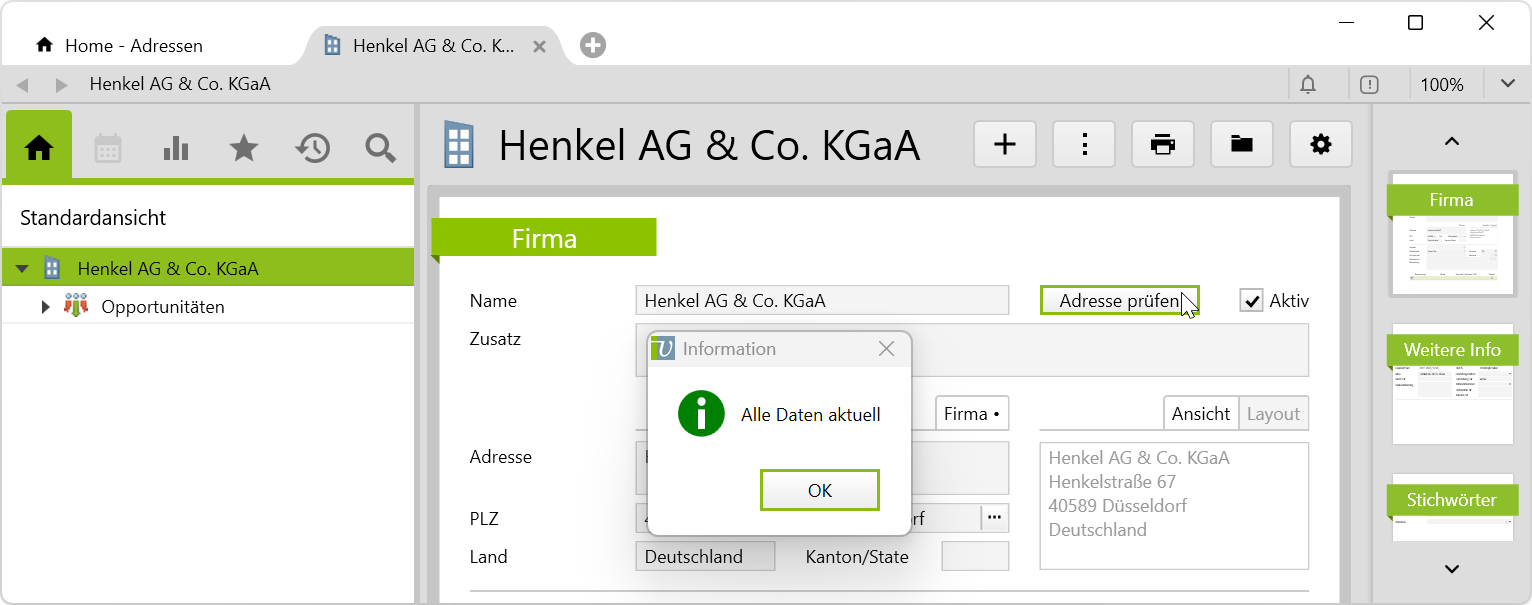
Task: Jump to the Weitere Info thumbnail
Action: coord(1451,385)
